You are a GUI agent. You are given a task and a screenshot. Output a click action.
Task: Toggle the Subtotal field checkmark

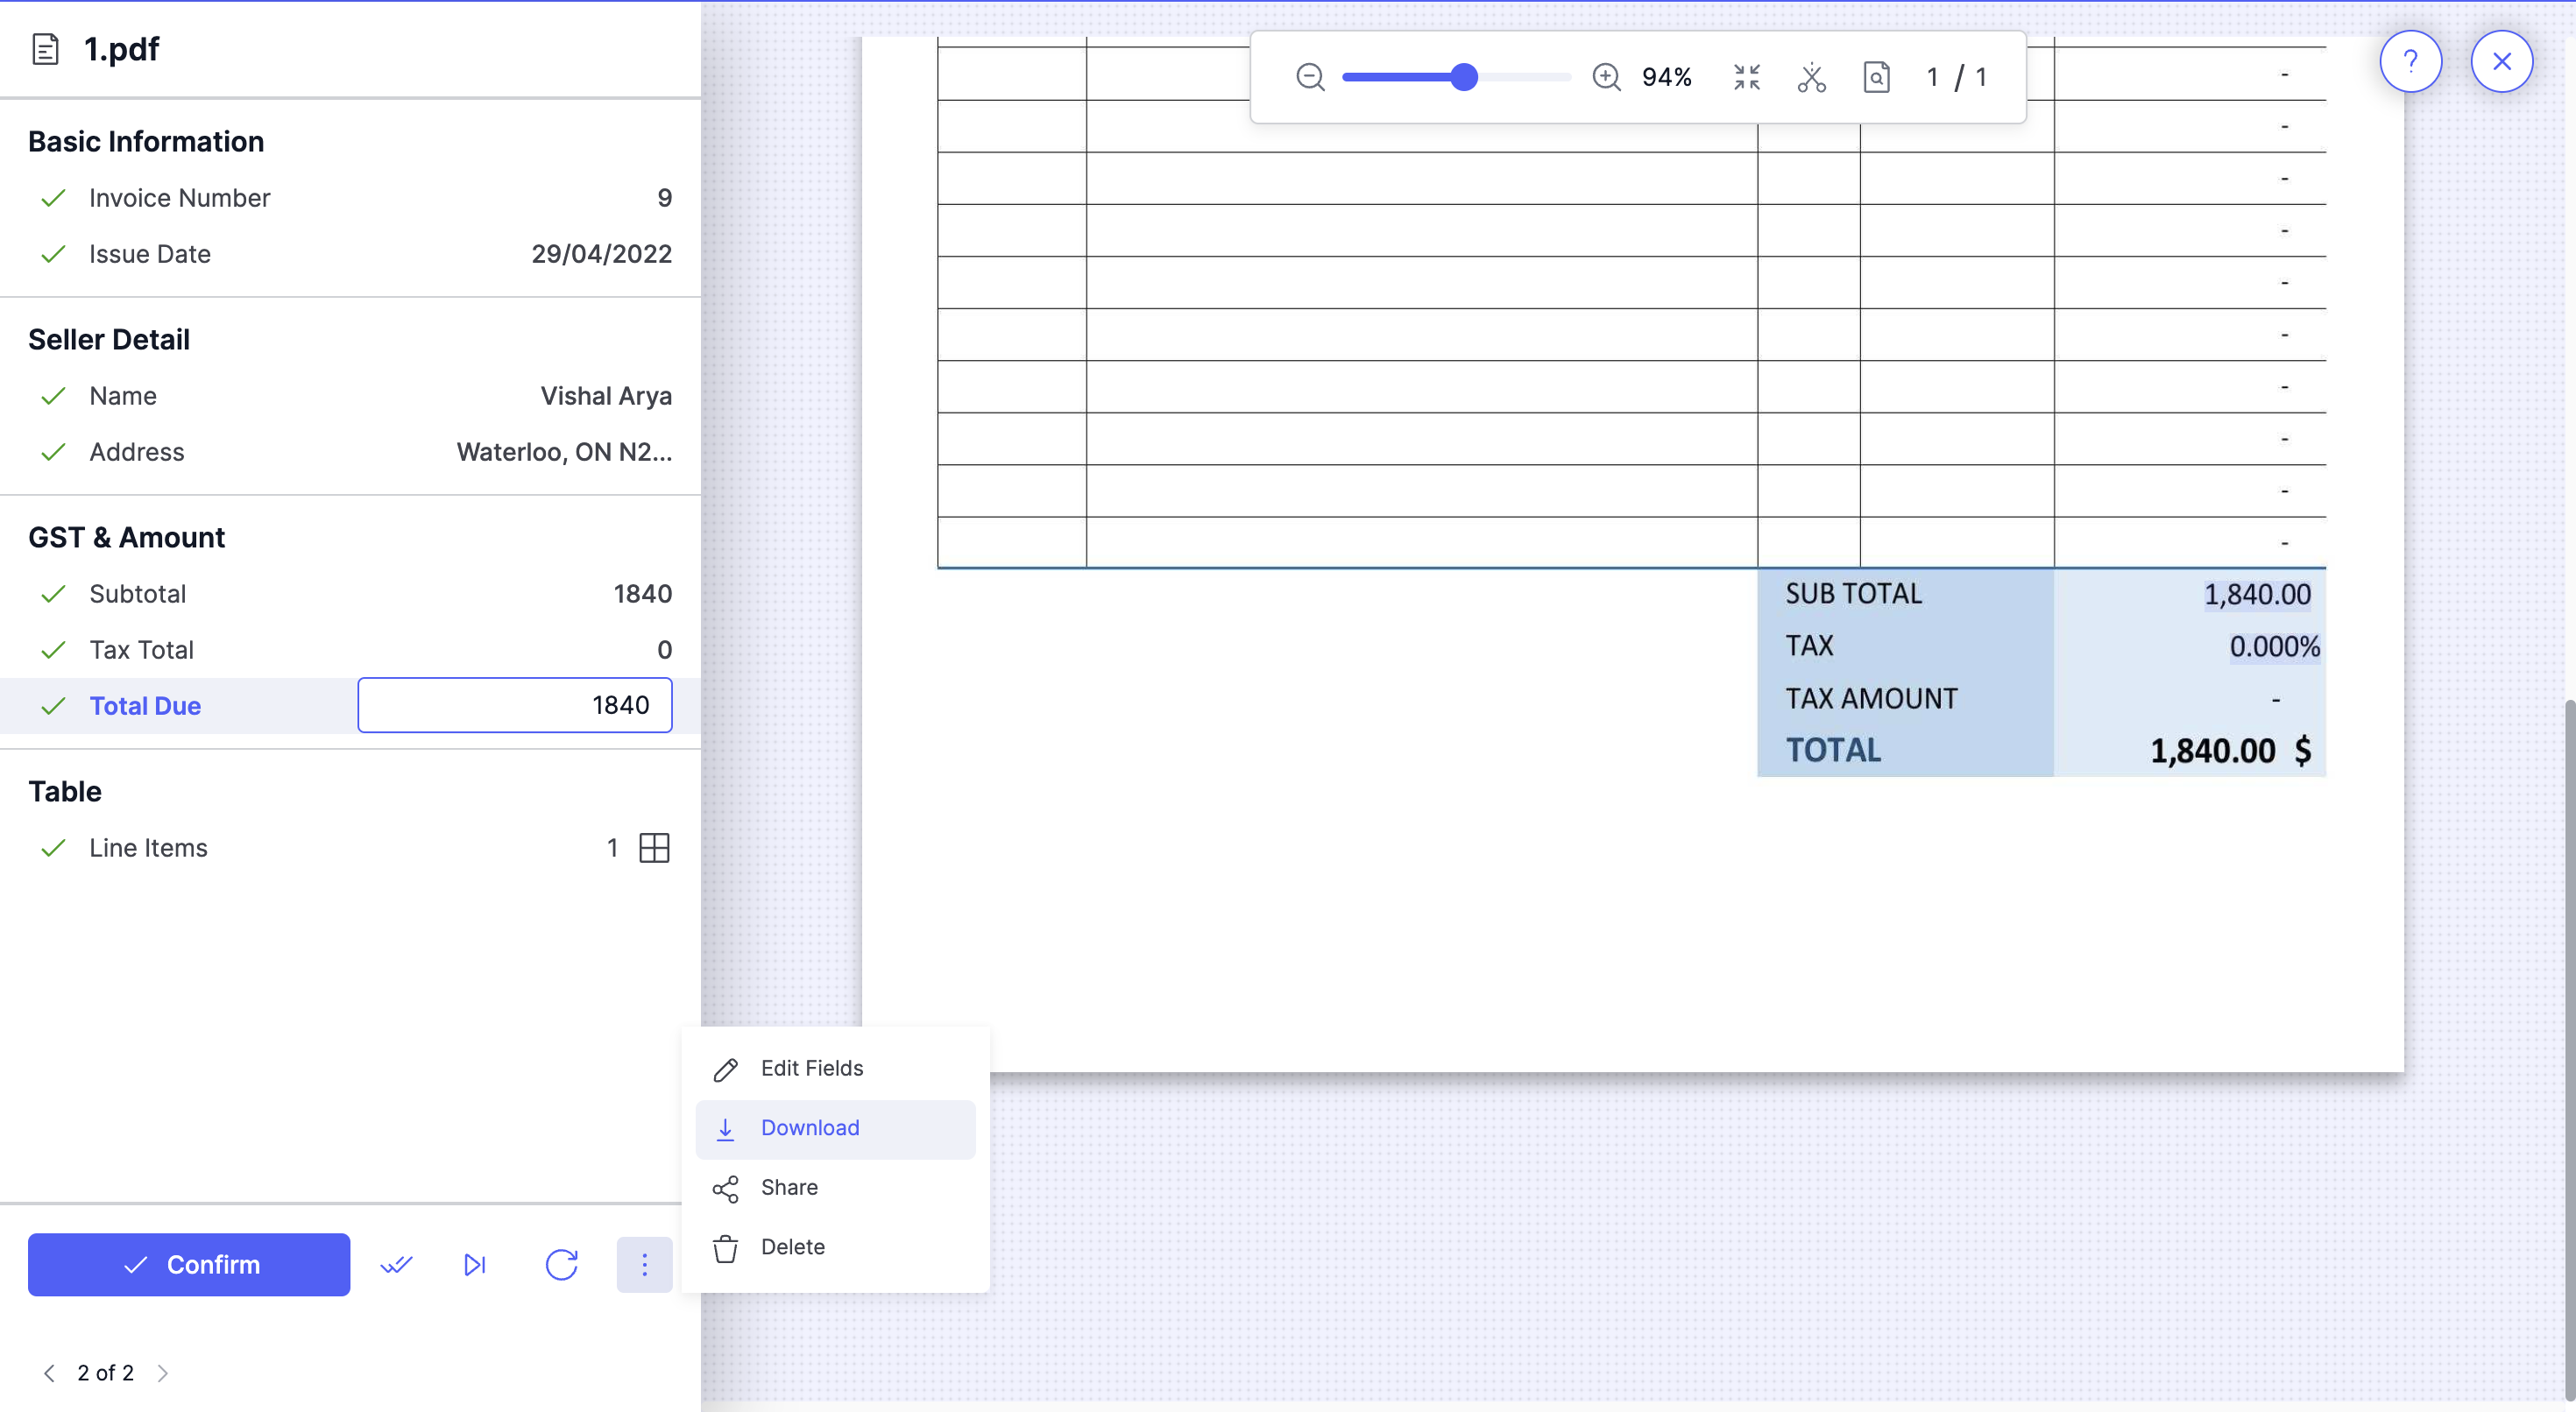point(54,594)
